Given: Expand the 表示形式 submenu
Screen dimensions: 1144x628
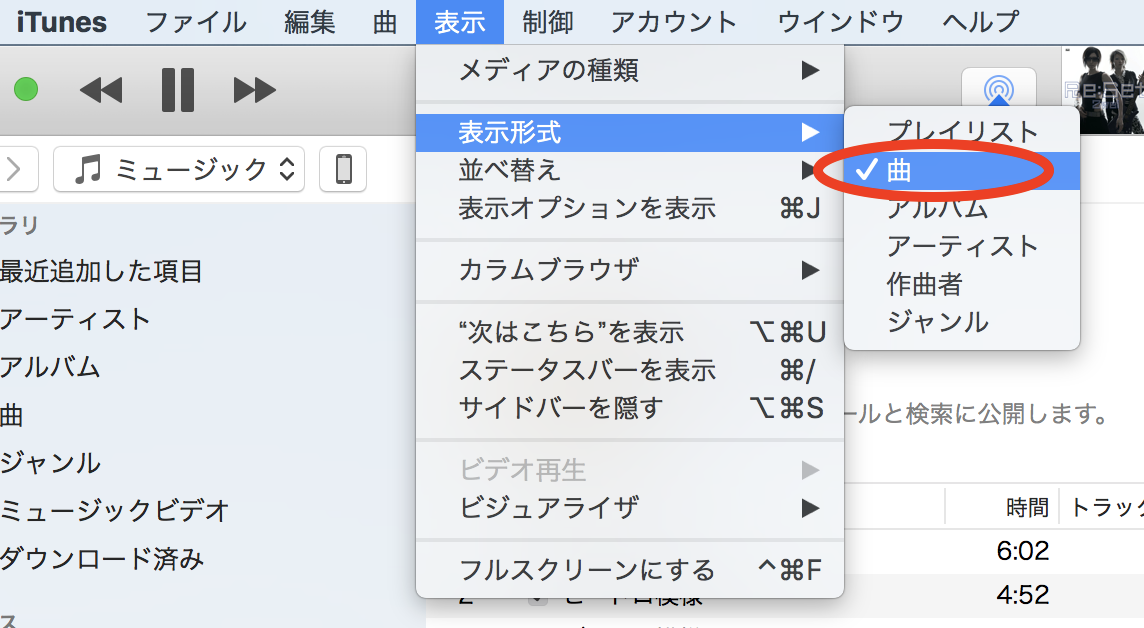Looking at the screenshot, I should (x=630, y=133).
